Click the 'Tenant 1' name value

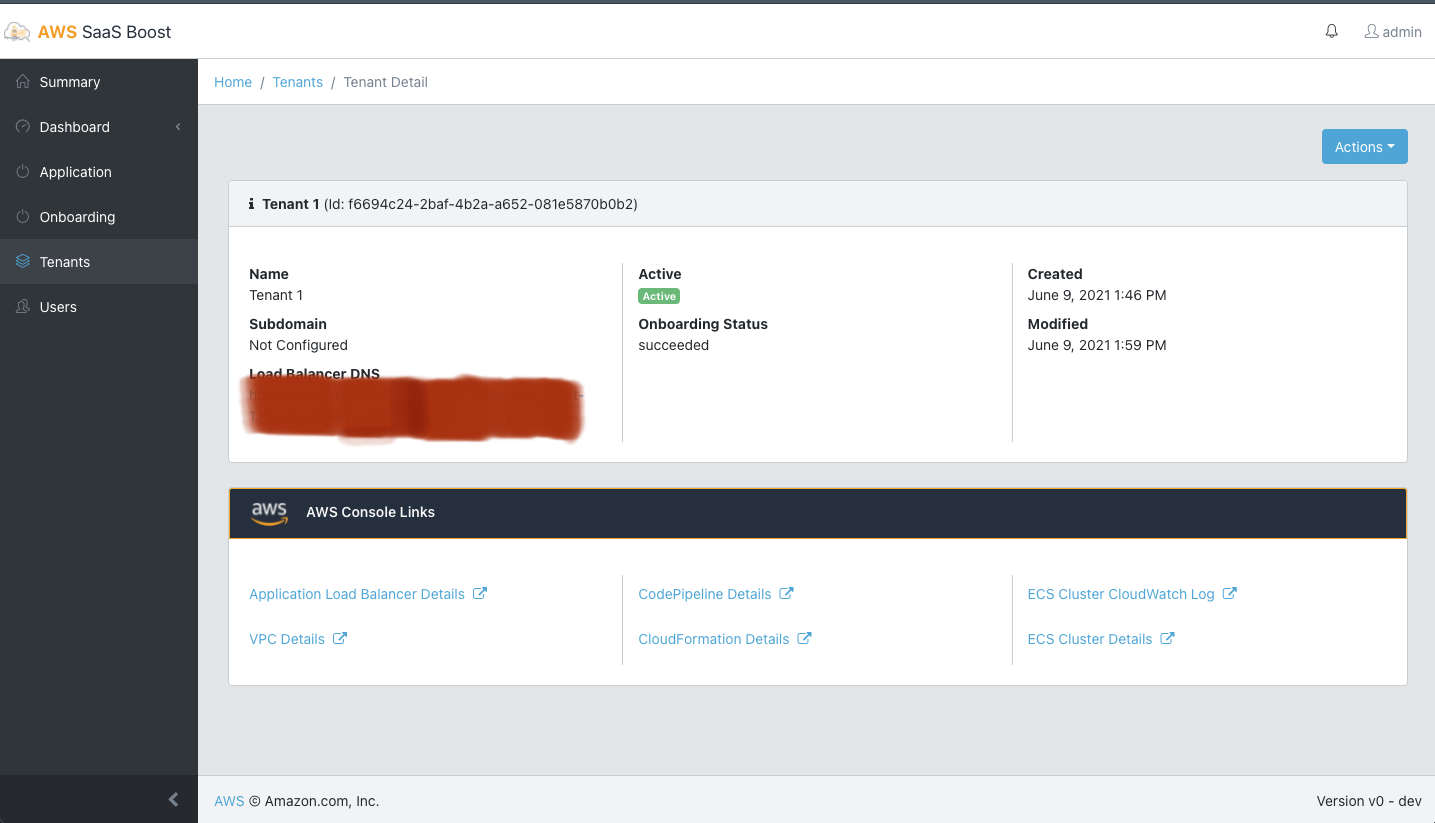pyautogui.click(x=276, y=295)
